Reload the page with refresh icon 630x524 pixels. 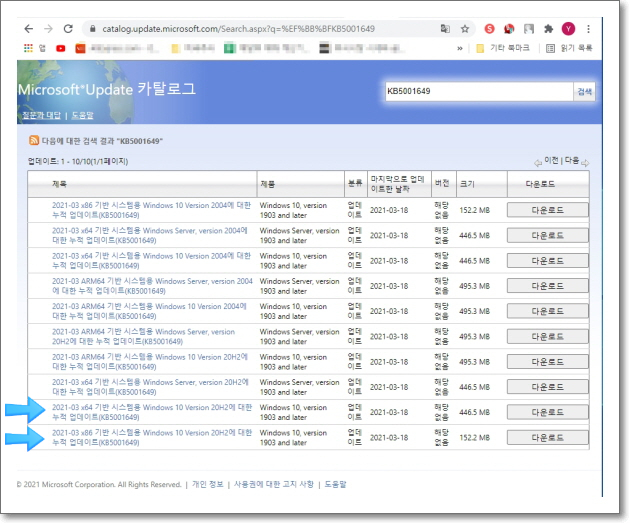(68, 29)
